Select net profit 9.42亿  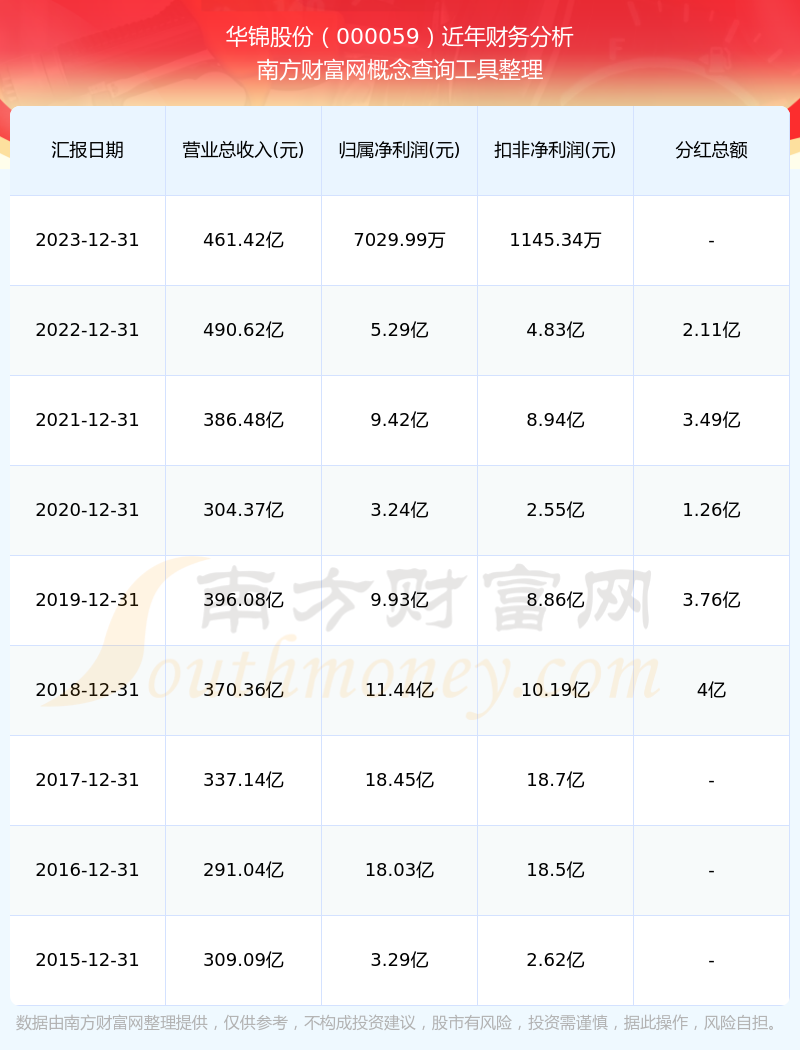click(x=400, y=420)
